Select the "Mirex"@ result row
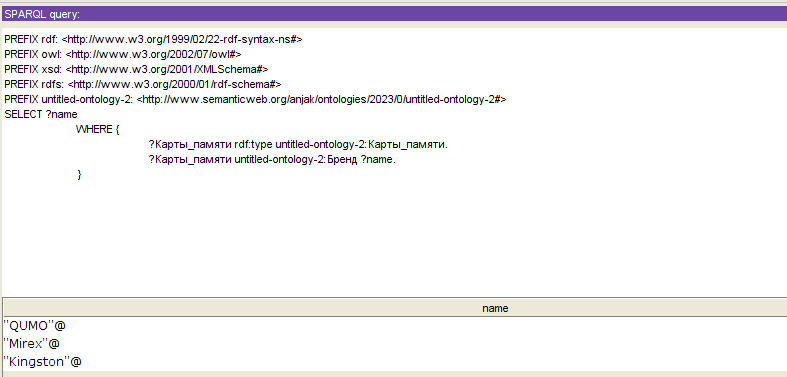Image resolution: width=787 pixels, height=377 pixels. [395, 344]
